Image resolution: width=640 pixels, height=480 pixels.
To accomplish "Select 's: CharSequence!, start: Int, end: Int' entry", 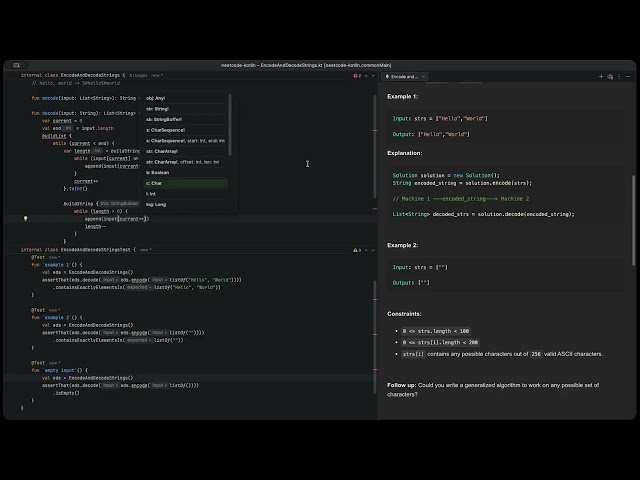I will [x=185, y=140].
